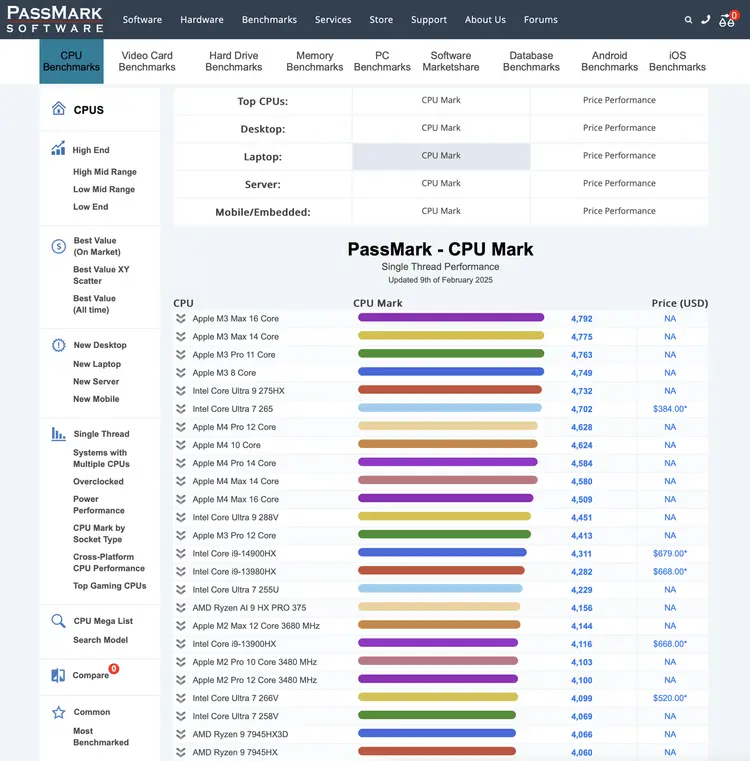Click the Common star icon in sidebar
The height and width of the screenshot is (761, 750).
pyautogui.click(x=58, y=712)
